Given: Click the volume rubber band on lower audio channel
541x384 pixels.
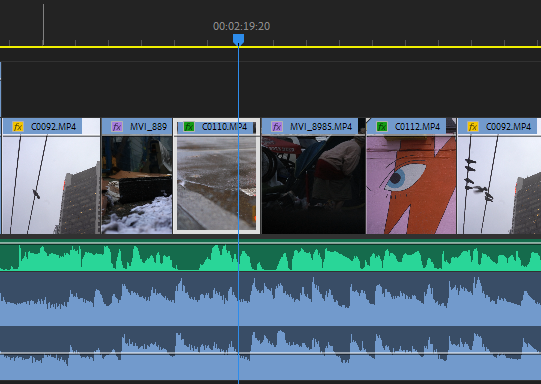Looking at the screenshot, I should (x=270, y=353).
